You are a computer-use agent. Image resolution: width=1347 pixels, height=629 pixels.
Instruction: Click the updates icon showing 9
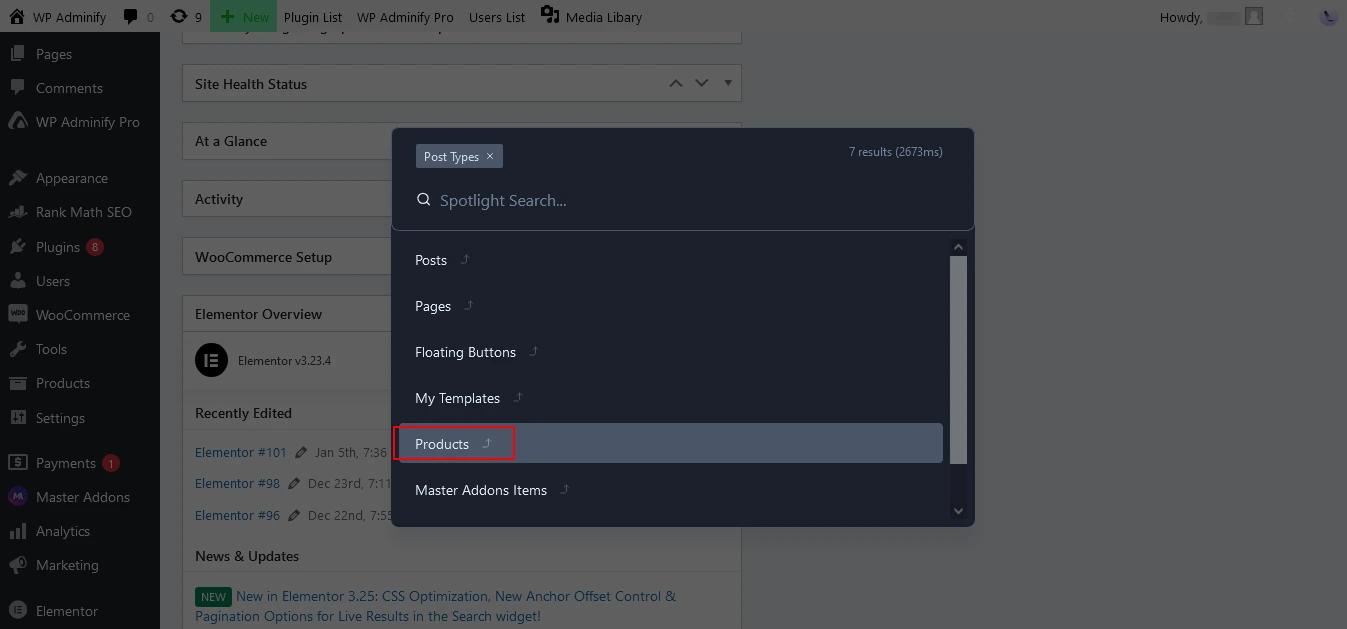[x=180, y=16]
